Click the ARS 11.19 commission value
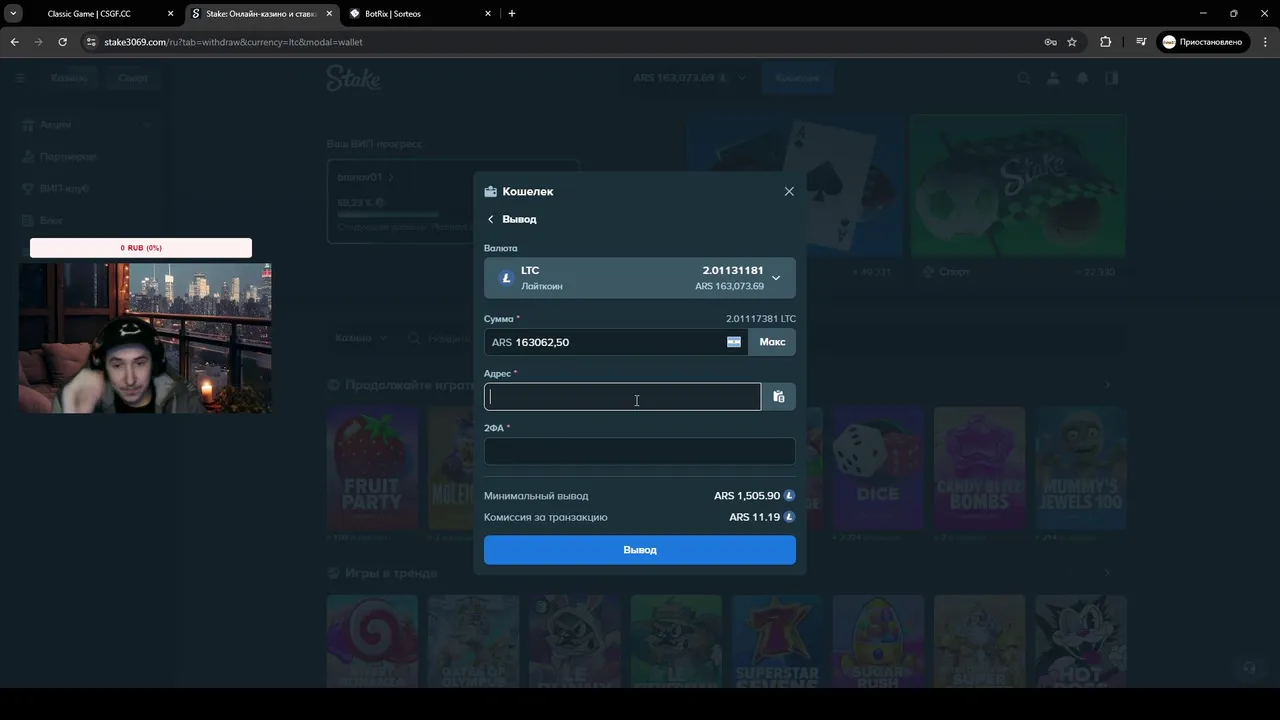The height and width of the screenshot is (720, 1280). (x=755, y=517)
